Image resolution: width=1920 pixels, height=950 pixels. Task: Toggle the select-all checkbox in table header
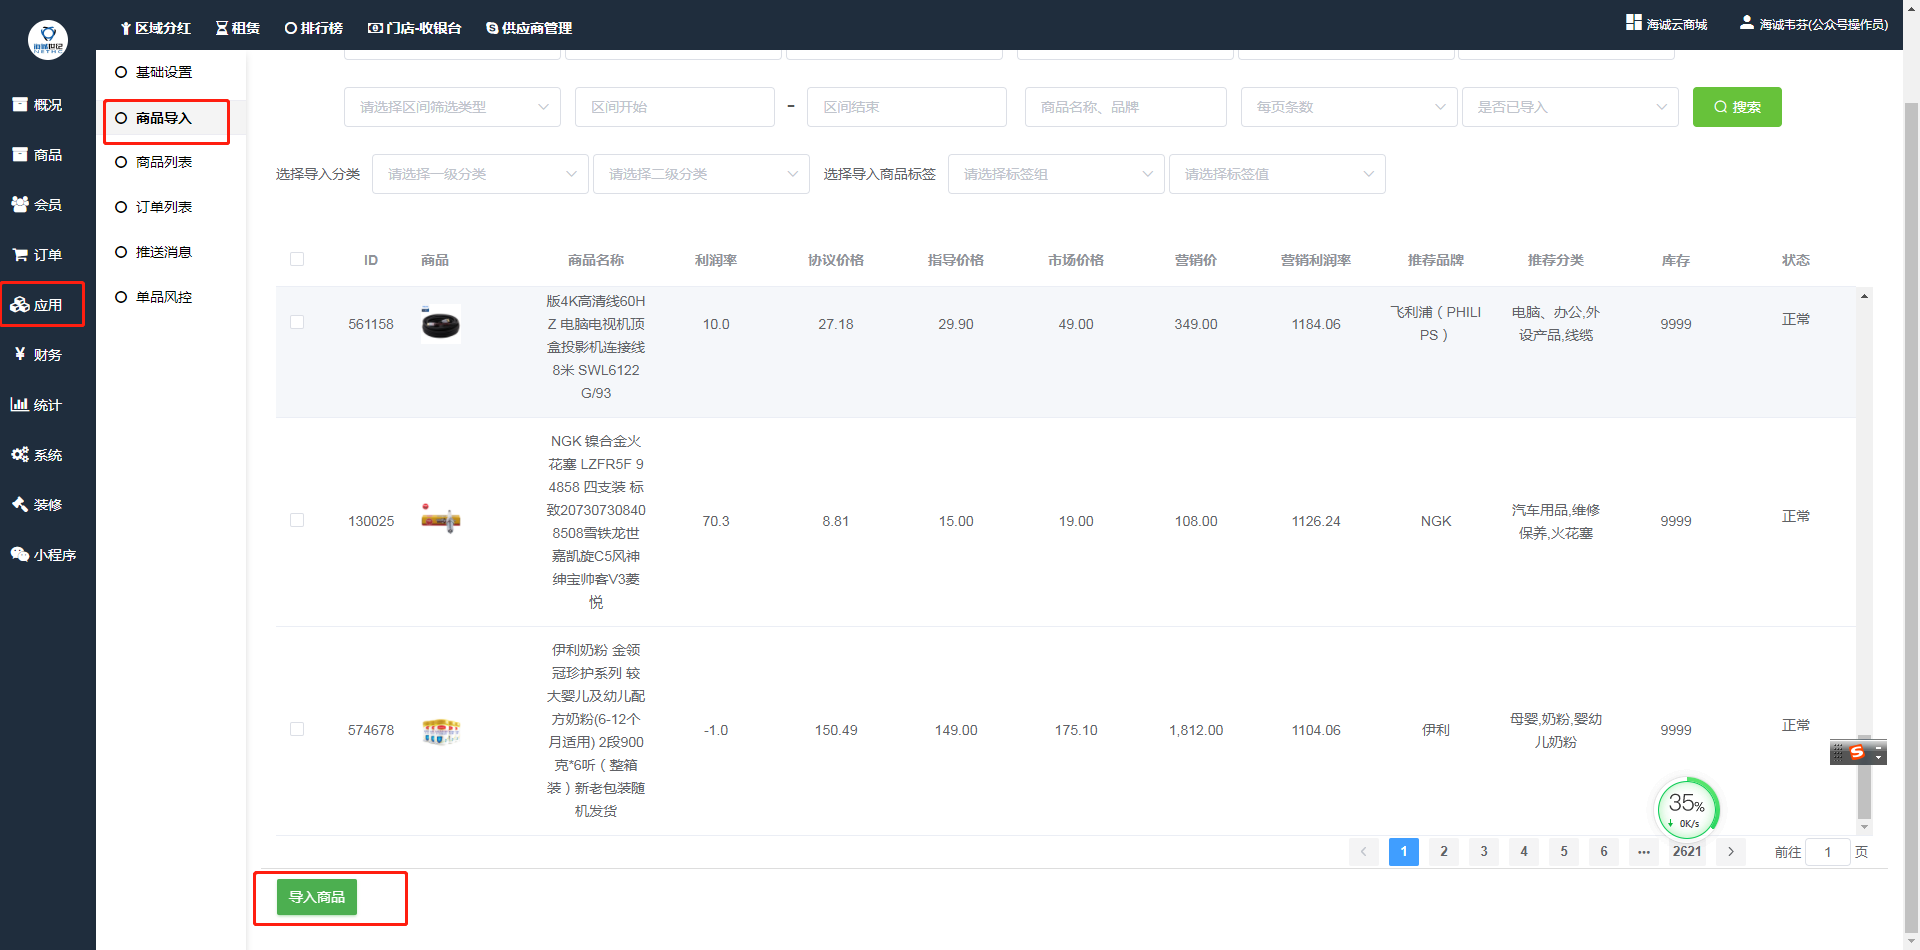pyautogui.click(x=297, y=259)
